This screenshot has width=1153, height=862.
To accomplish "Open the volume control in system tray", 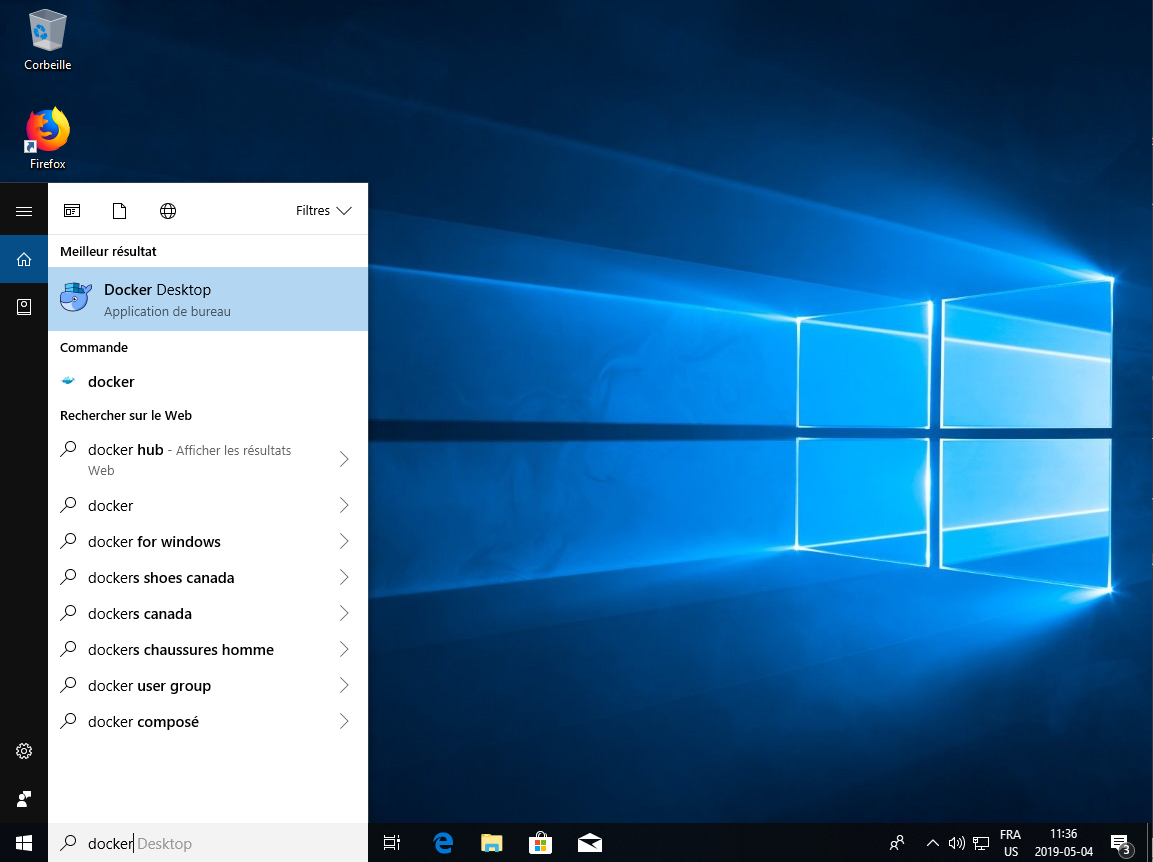I will click(956, 843).
